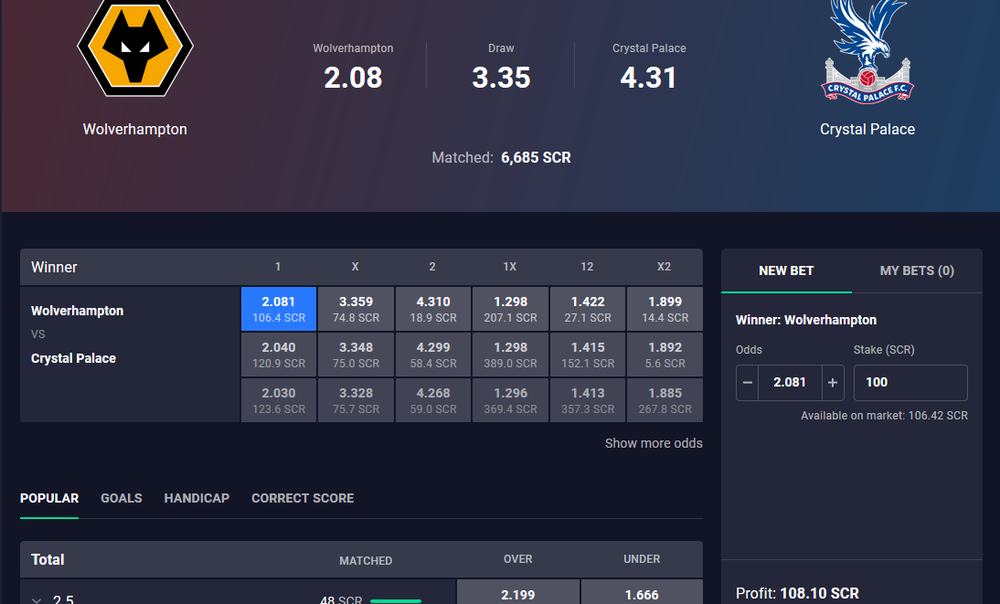The width and height of the screenshot is (1000, 604).
Task: Increase odds with the plus button
Action: click(x=833, y=383)
